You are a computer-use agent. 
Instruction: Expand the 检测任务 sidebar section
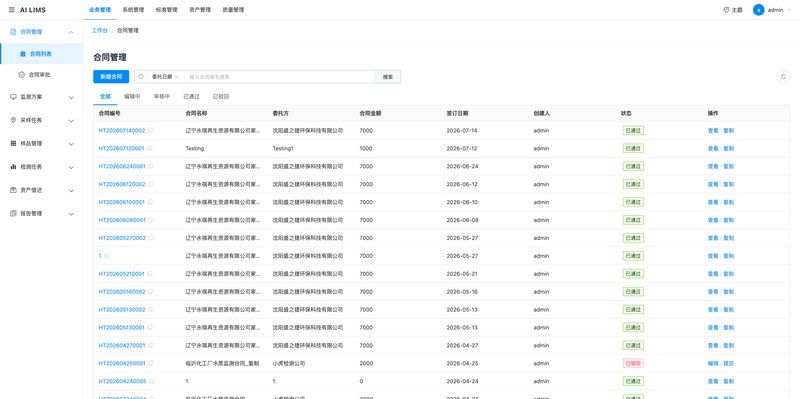pos(71,167)
